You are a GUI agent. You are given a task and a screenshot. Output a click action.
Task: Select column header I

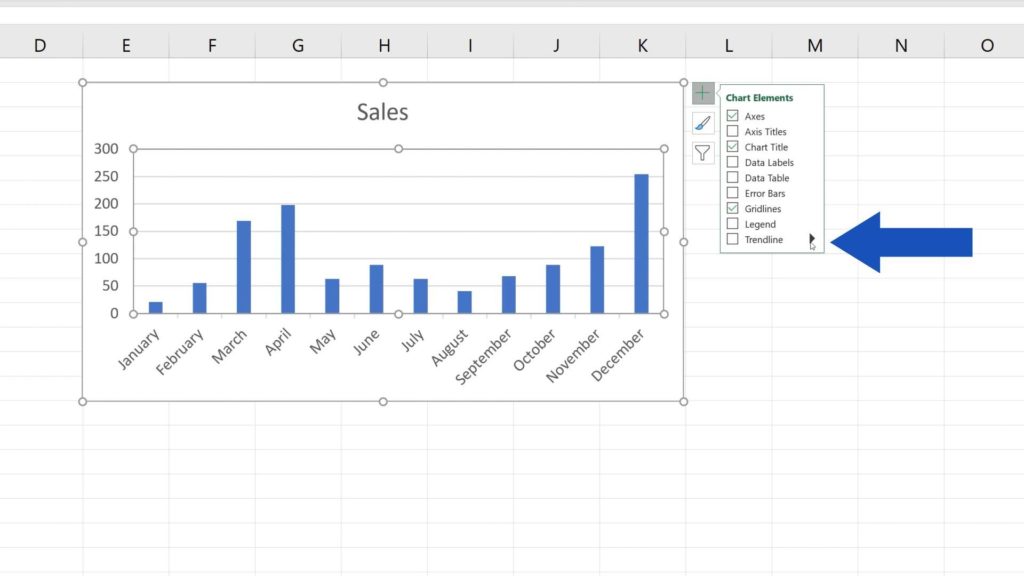(x=470, y=45)
